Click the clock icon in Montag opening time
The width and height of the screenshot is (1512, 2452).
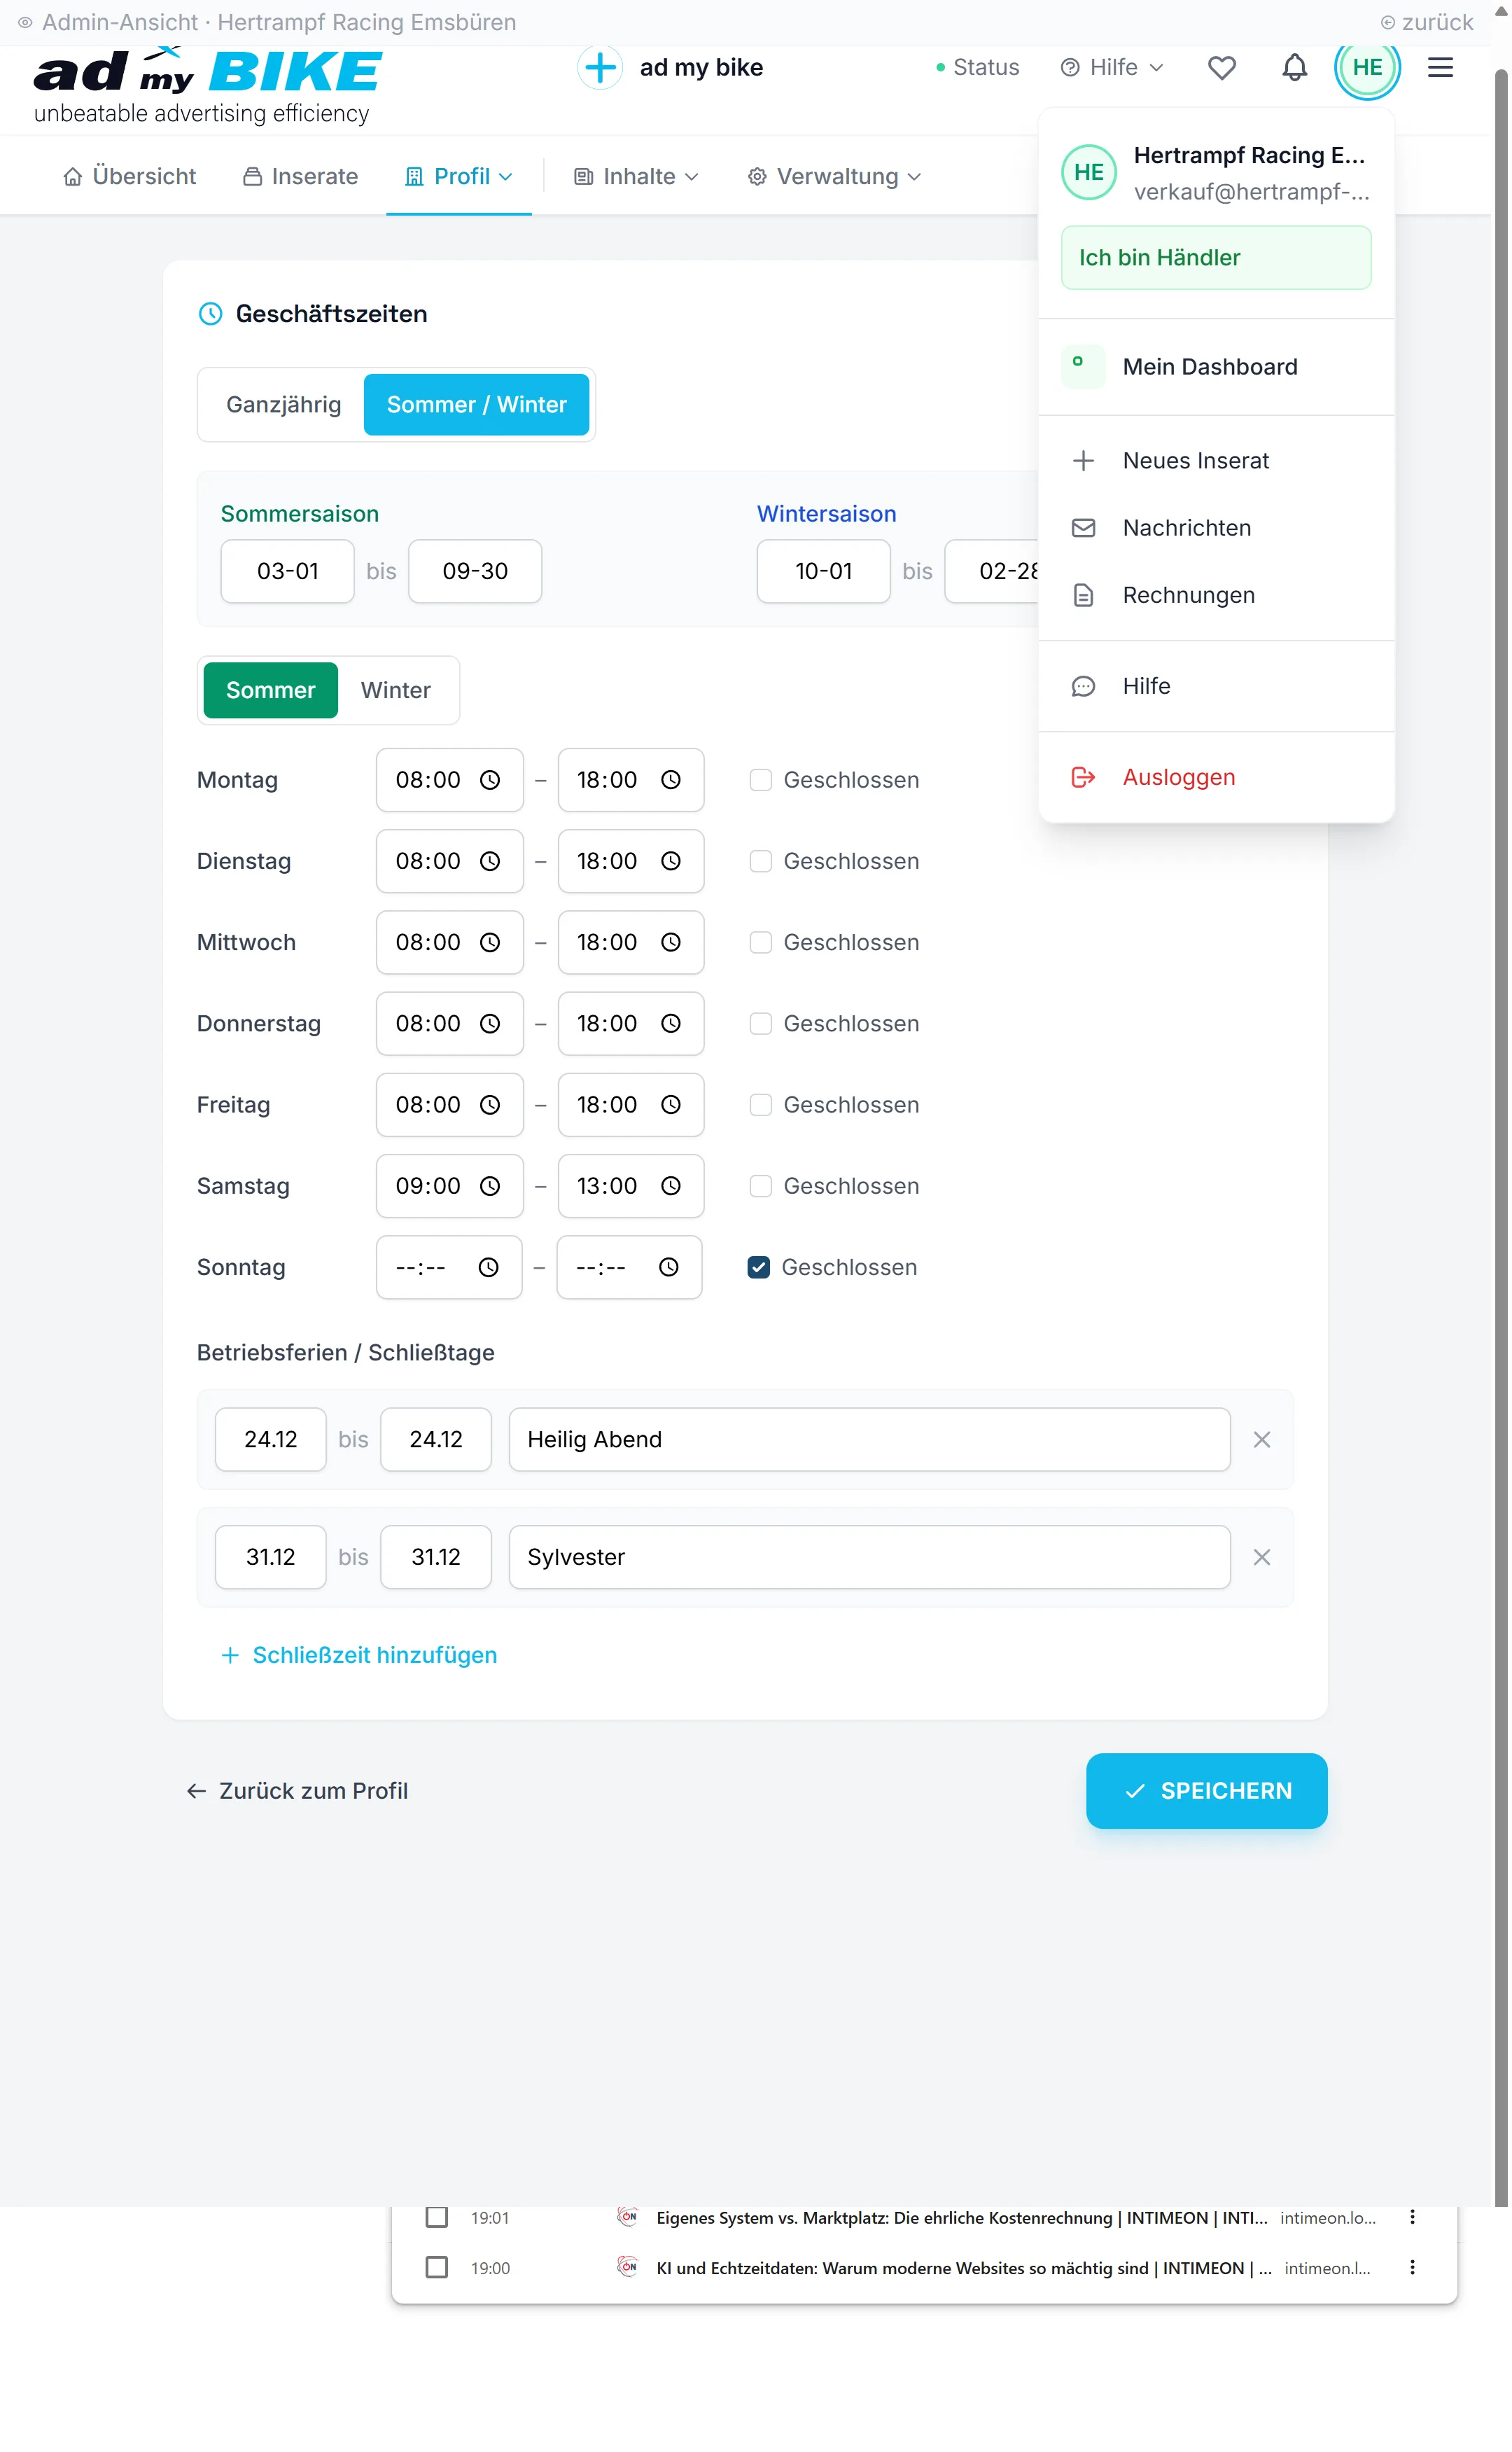point(490,780)
